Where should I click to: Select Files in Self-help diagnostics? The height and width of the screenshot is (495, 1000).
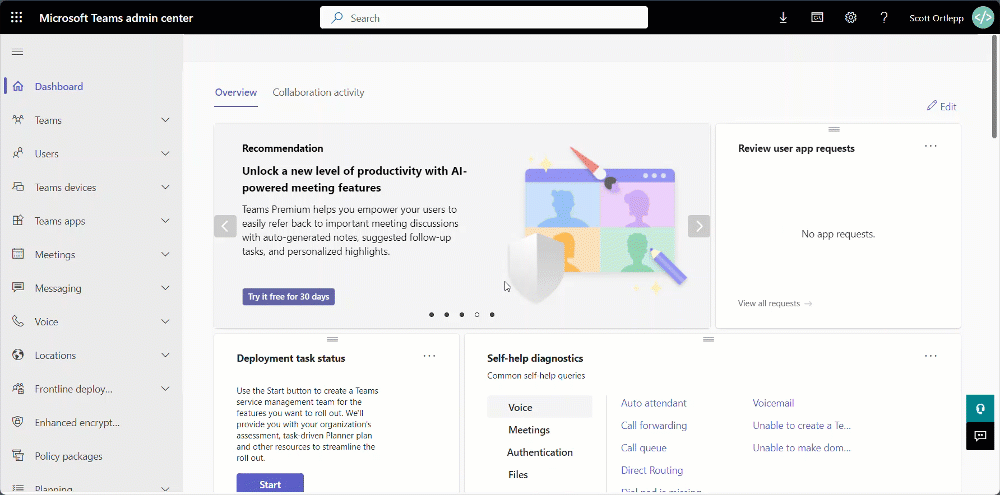click(x=518, y=475)
